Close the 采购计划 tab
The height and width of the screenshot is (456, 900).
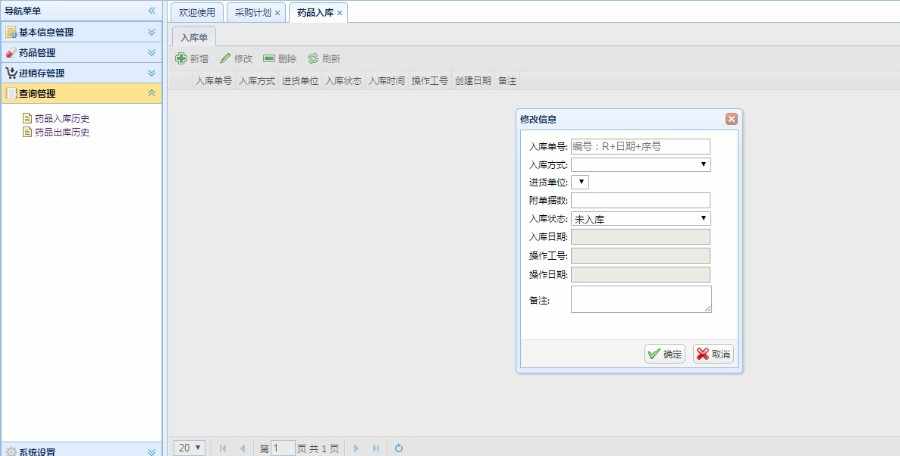point(278,13)
